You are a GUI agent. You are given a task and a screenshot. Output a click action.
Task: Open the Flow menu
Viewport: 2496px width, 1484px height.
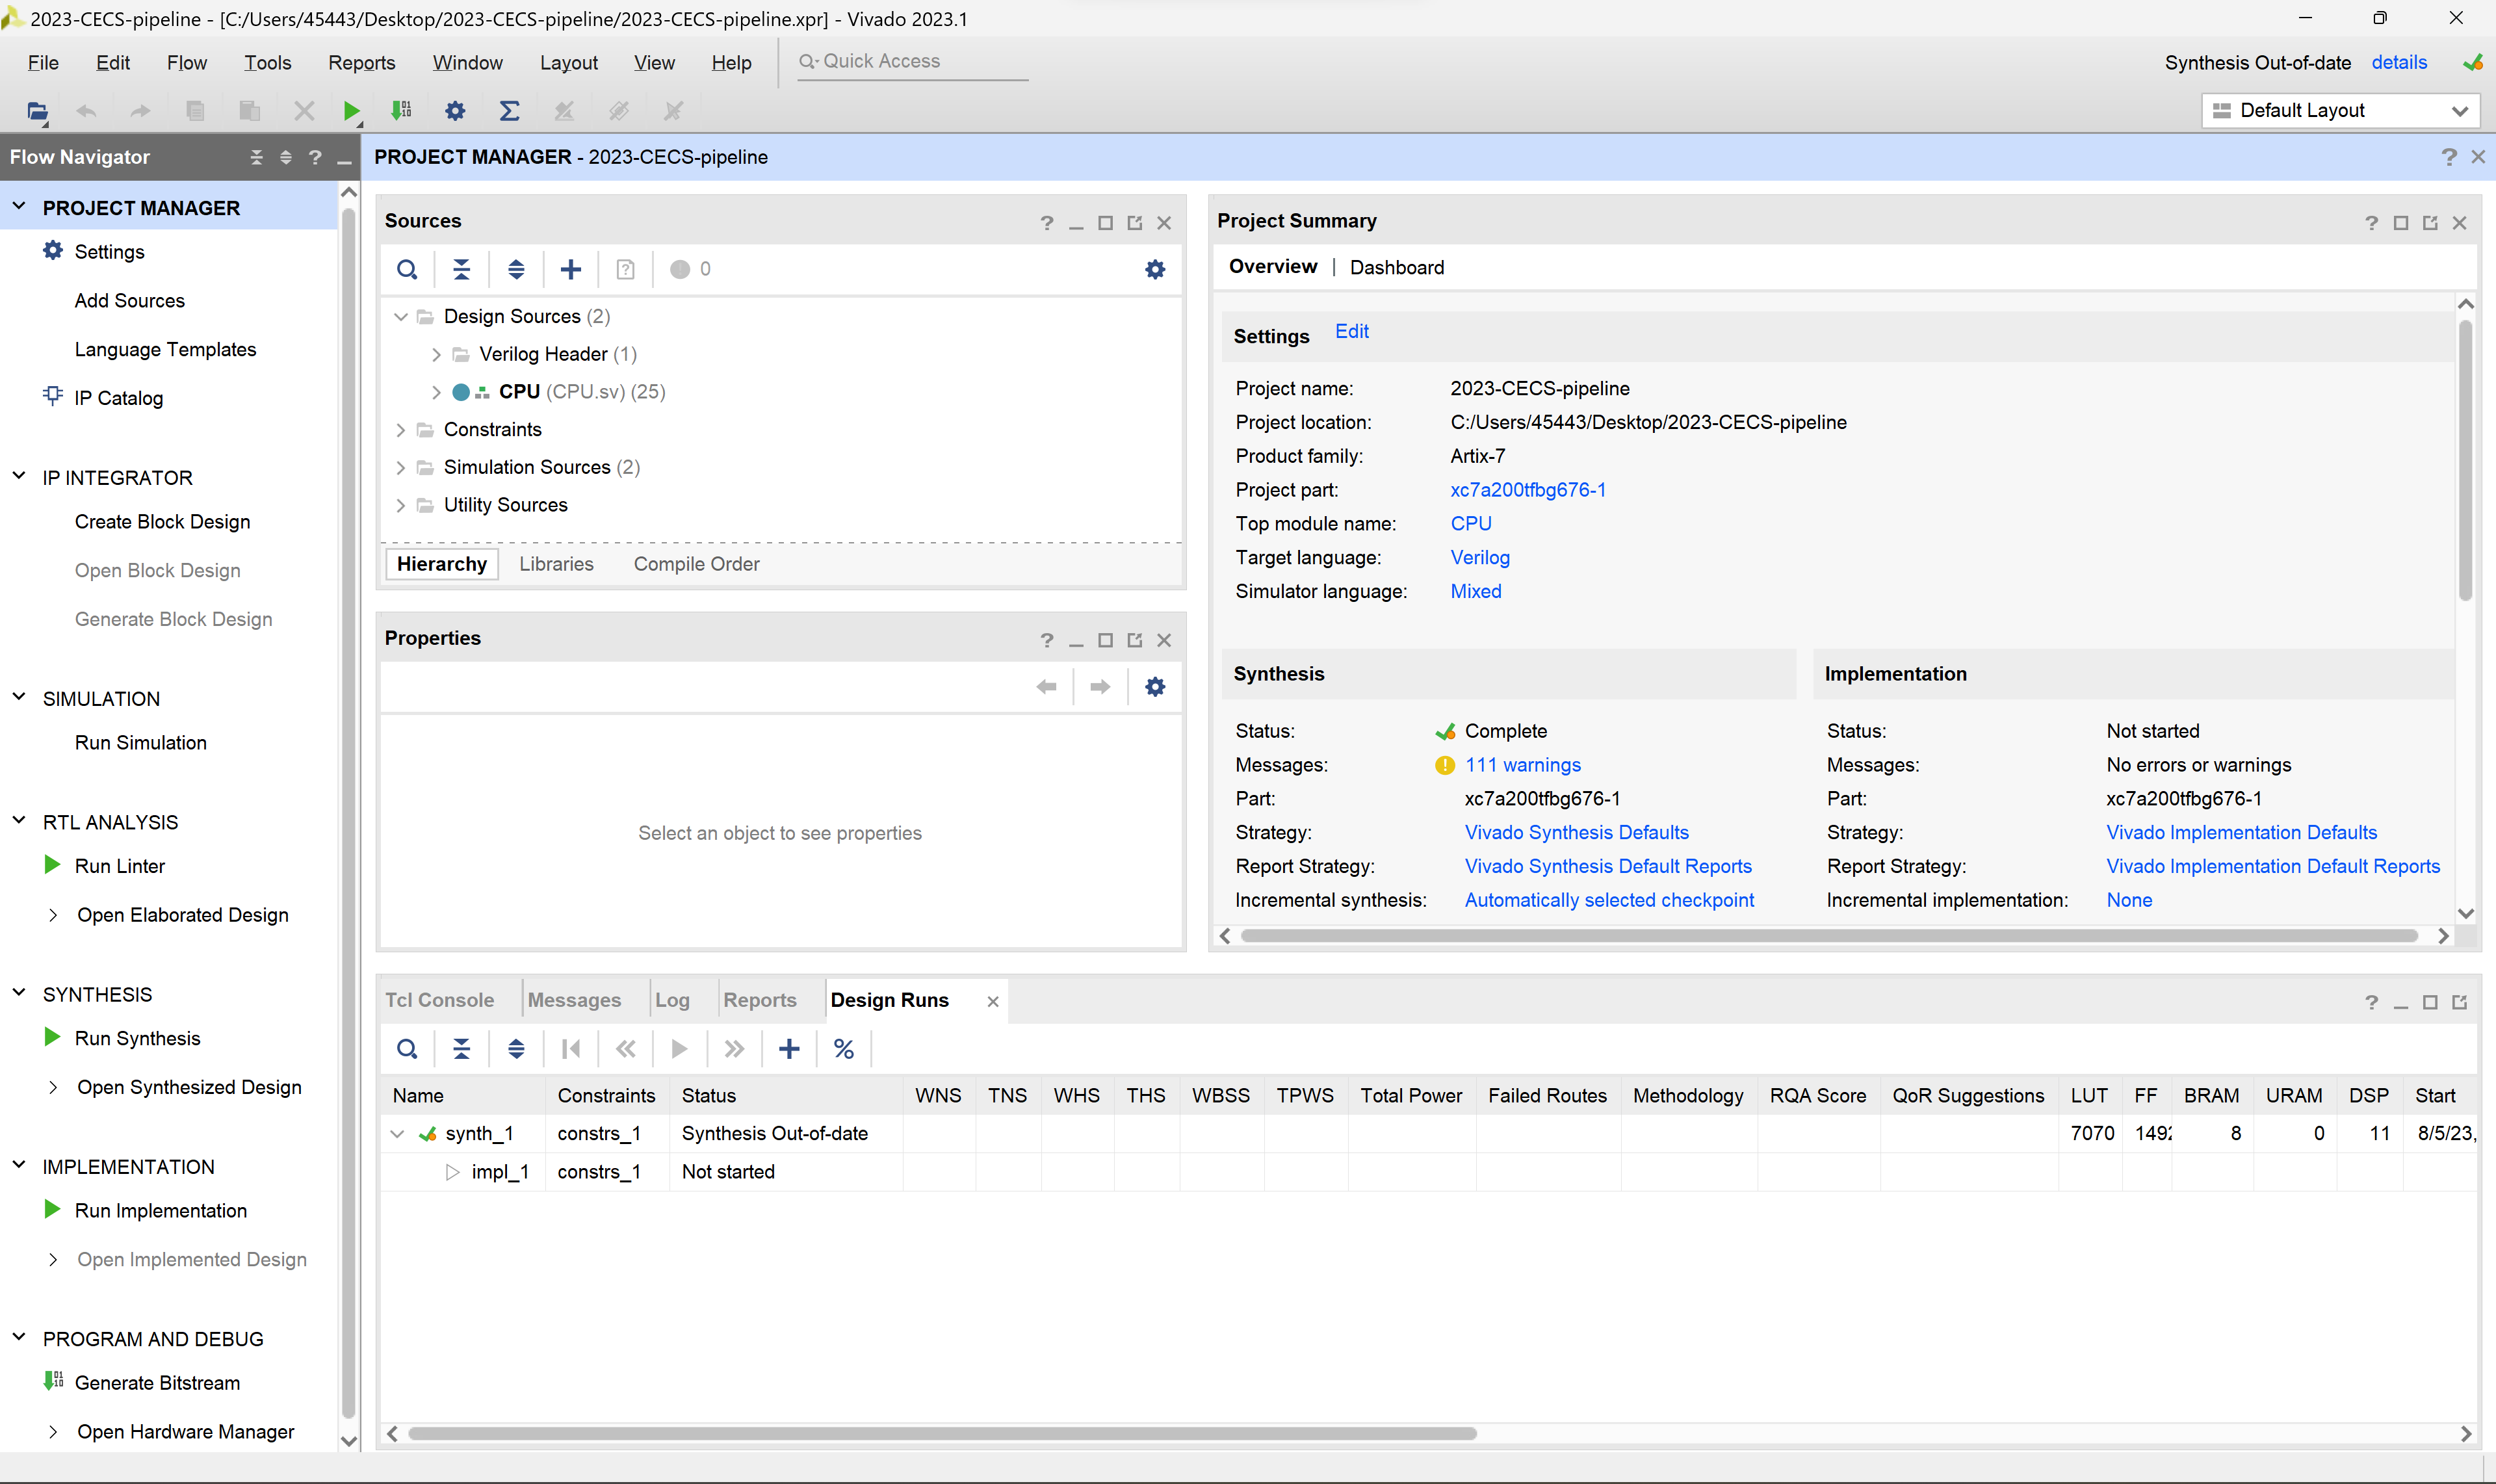pyautogui.click(x=186, y=62)
